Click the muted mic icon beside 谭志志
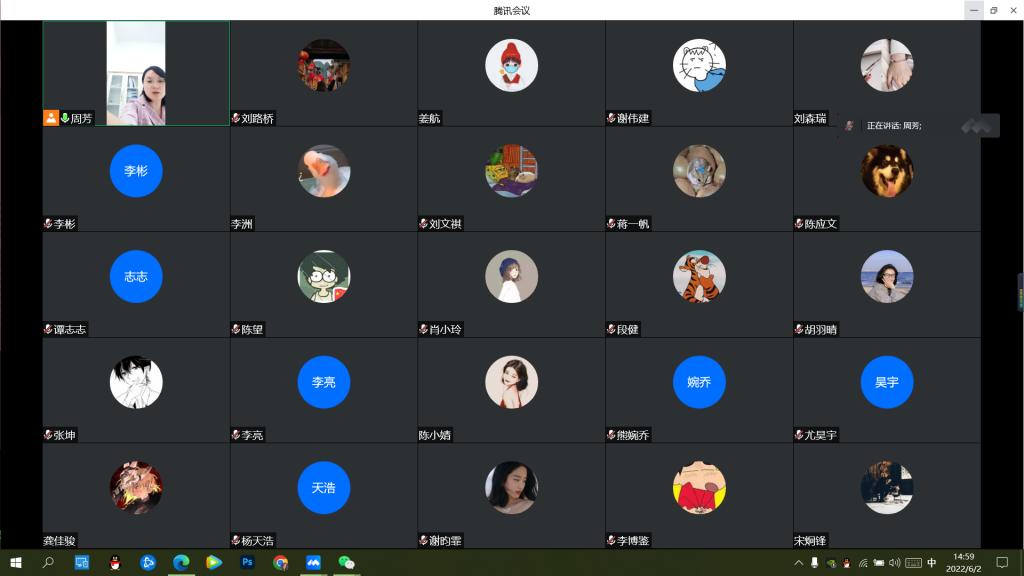 pos(48,329)
